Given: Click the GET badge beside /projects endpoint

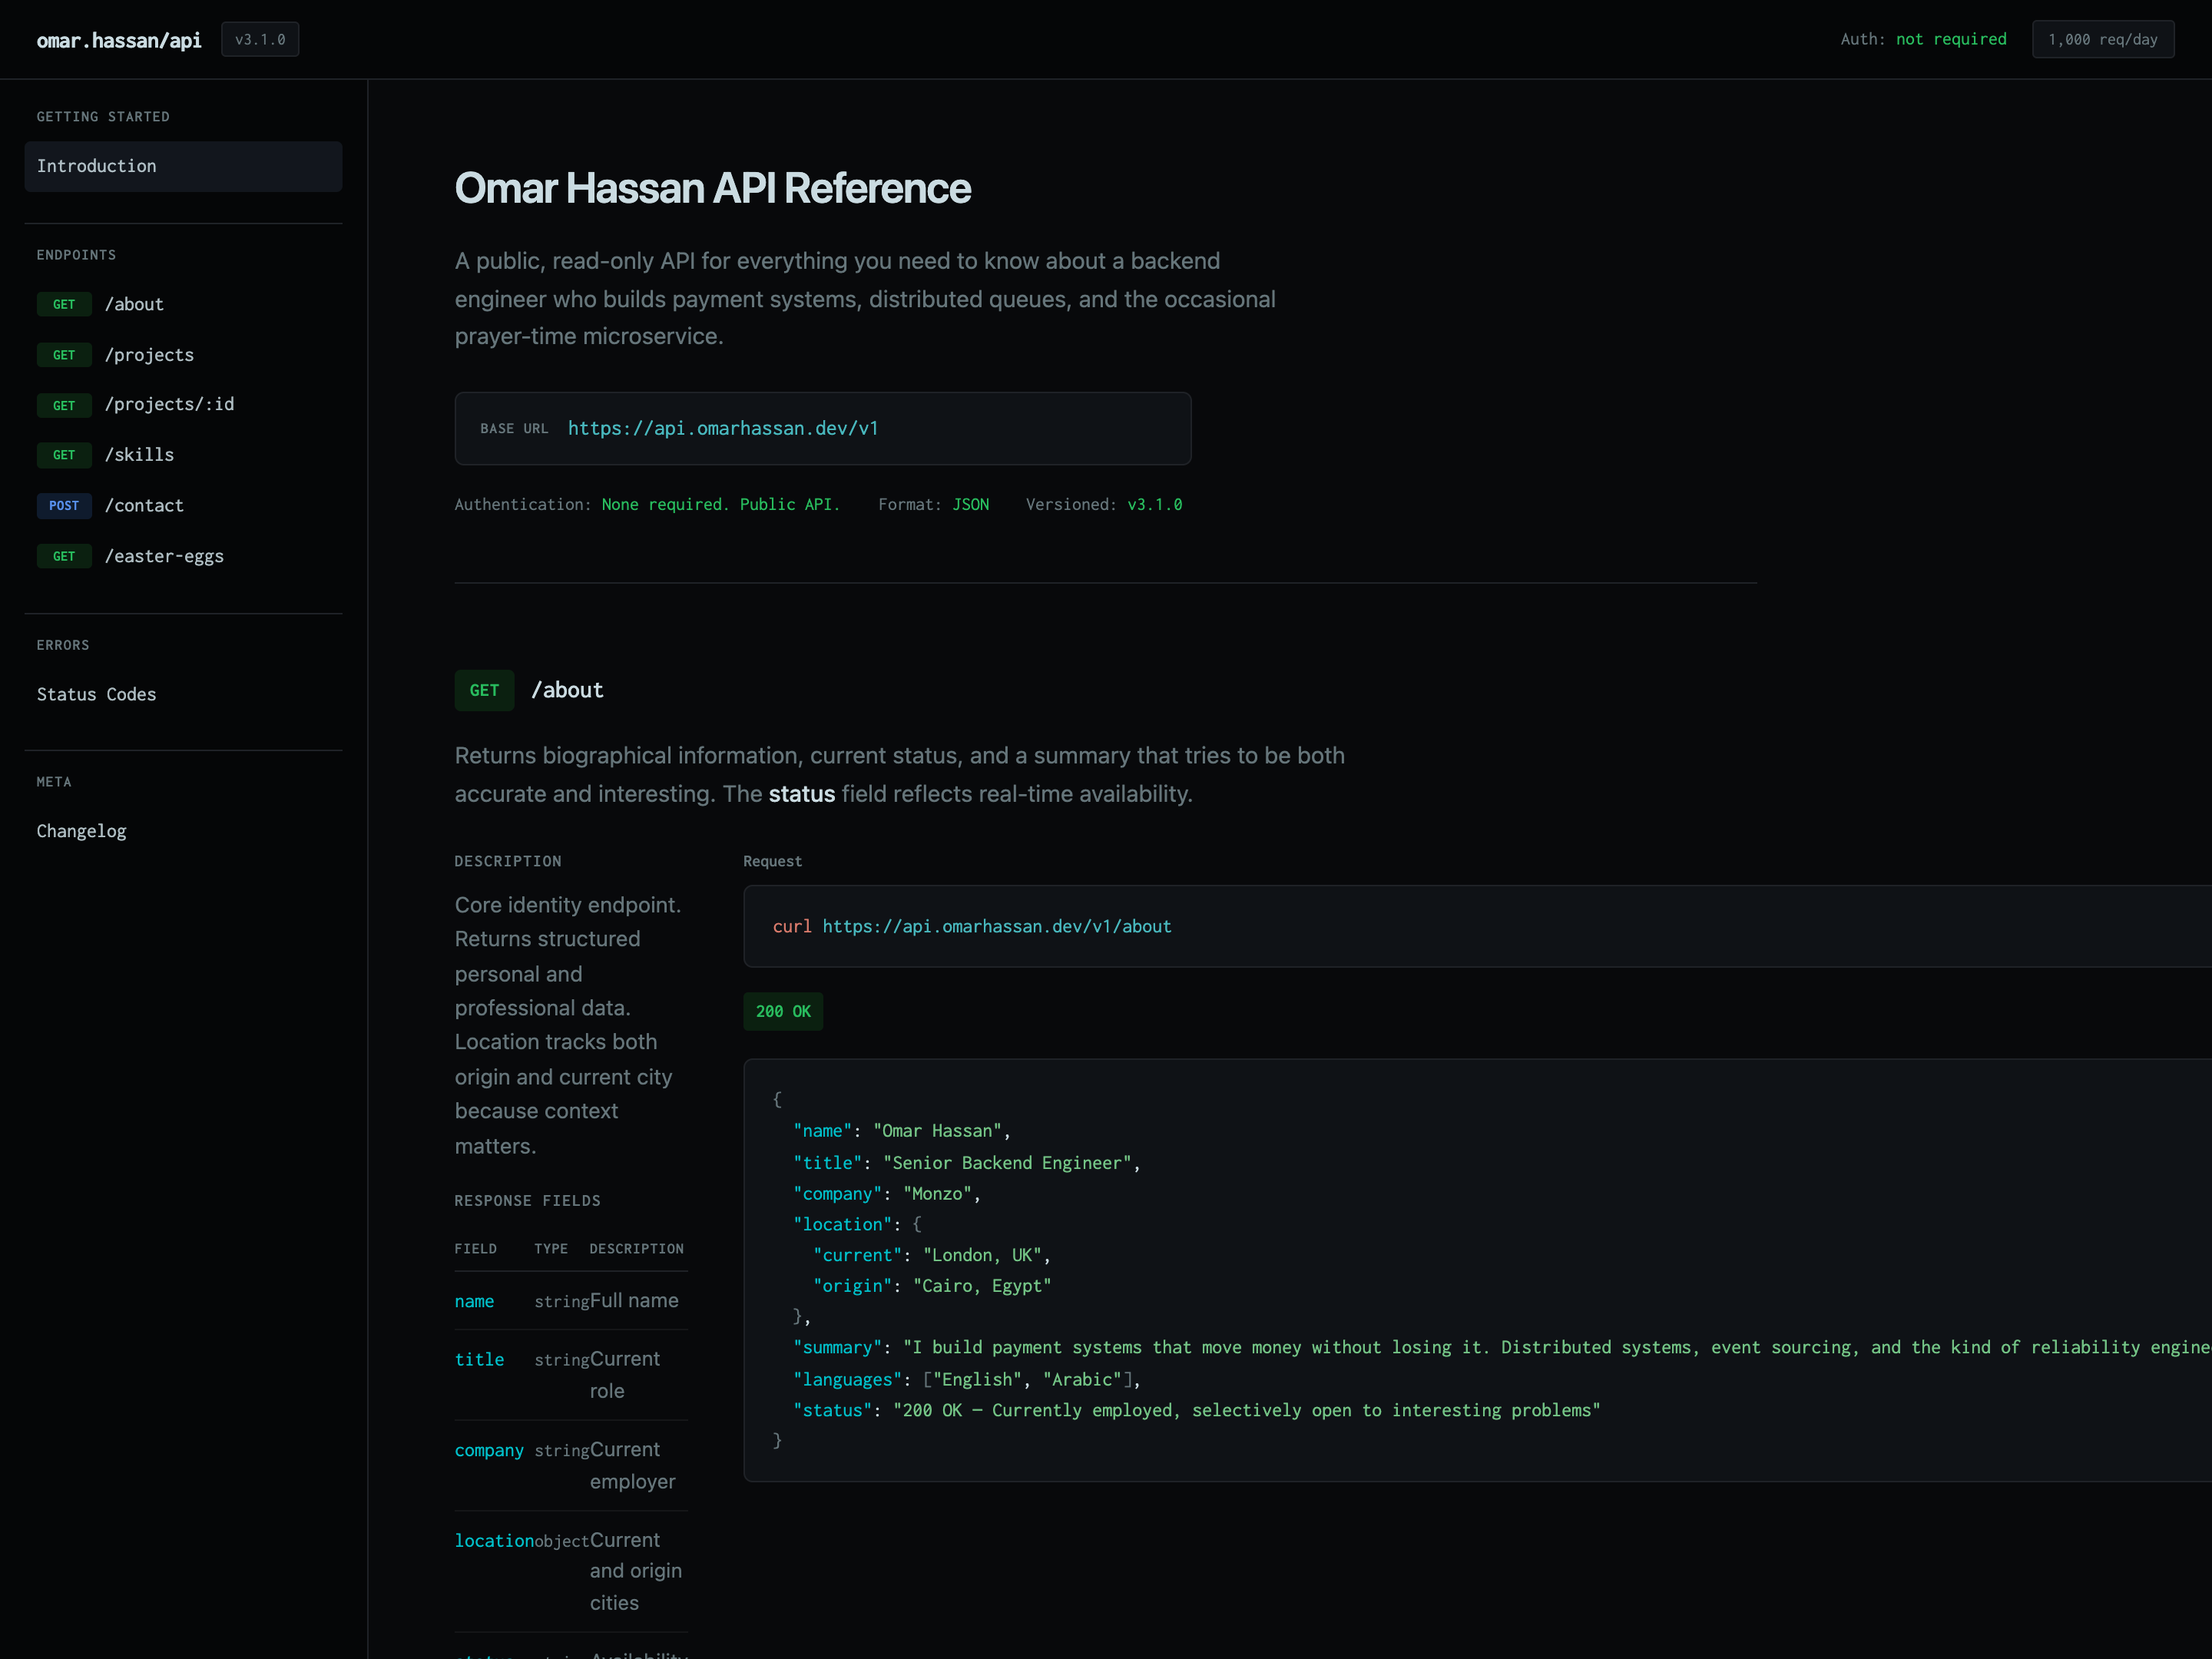Looking at the screenshot, I should pyautogui.click(x=64, y=355).
